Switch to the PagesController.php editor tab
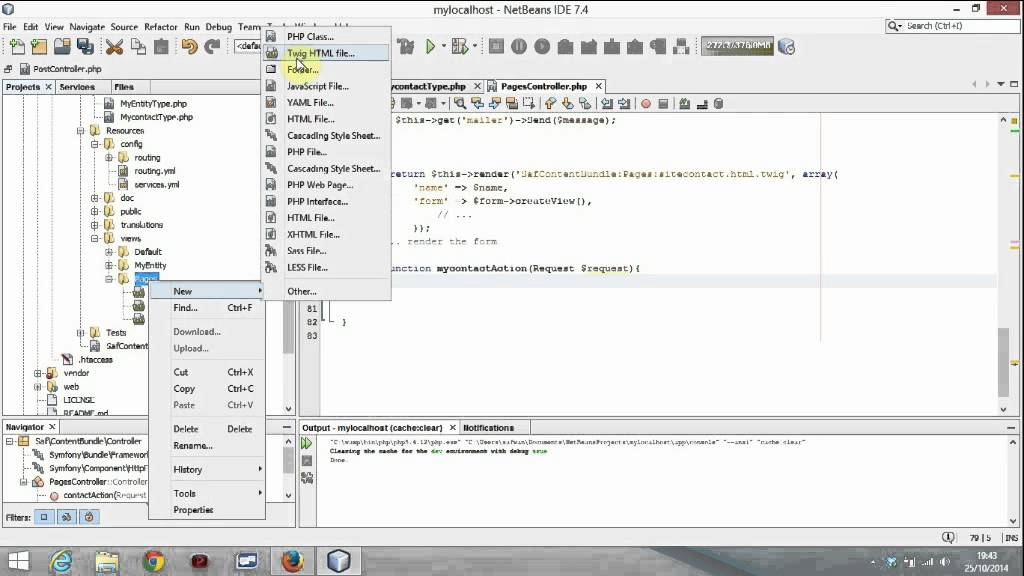This screenshot has width=1024, height=576. click(x=543, y=86)
